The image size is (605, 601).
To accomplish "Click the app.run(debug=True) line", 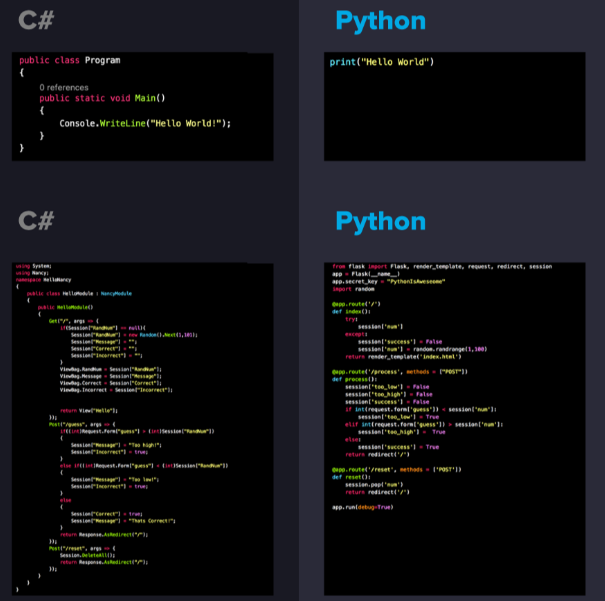I will click(362, 507).
